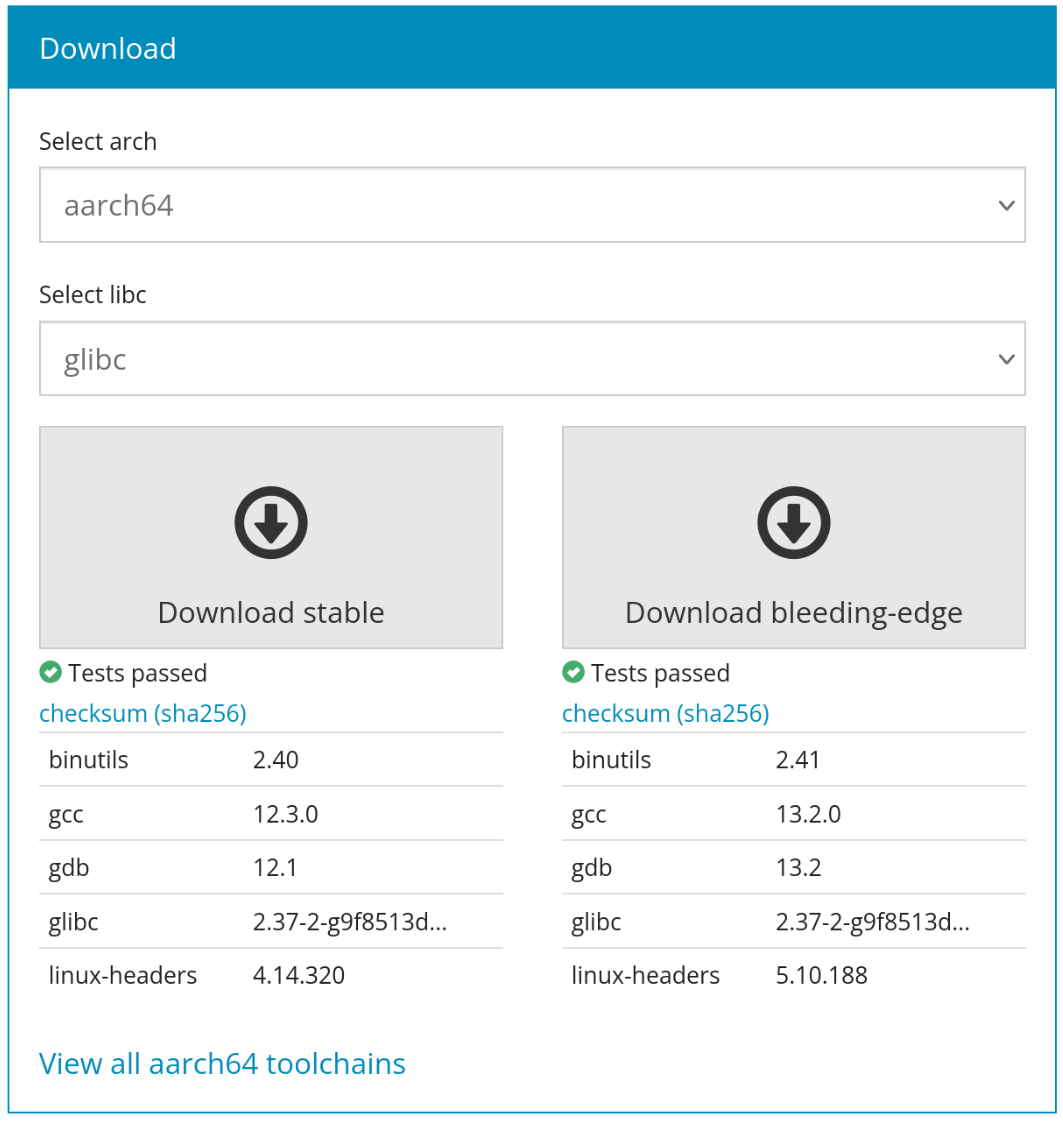Expand the Select libc dropdown showing glibc
This screenshot has width=1063, height=1121.
coord(532,359)
